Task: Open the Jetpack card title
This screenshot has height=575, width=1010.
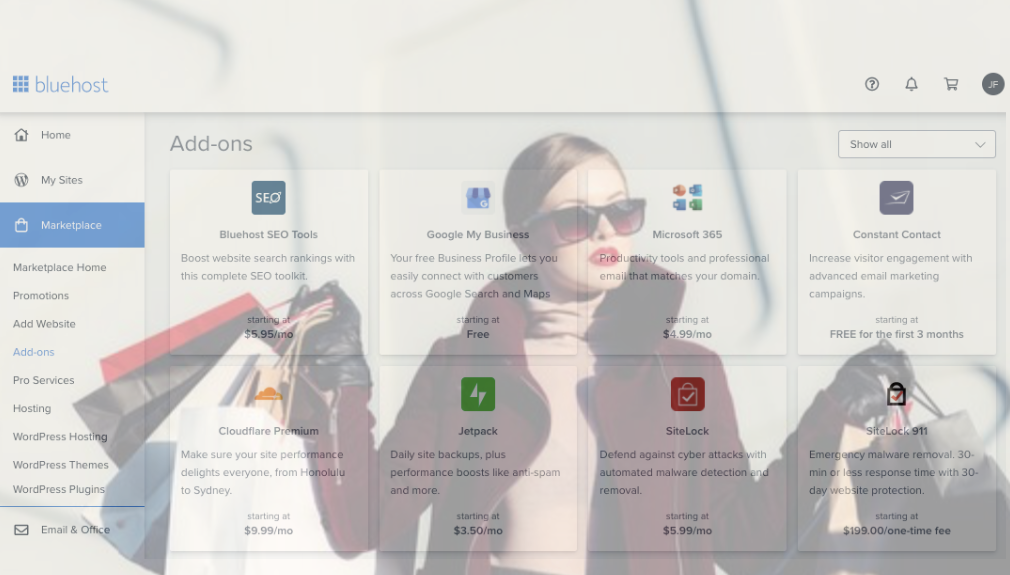Action: pos(478,431)
